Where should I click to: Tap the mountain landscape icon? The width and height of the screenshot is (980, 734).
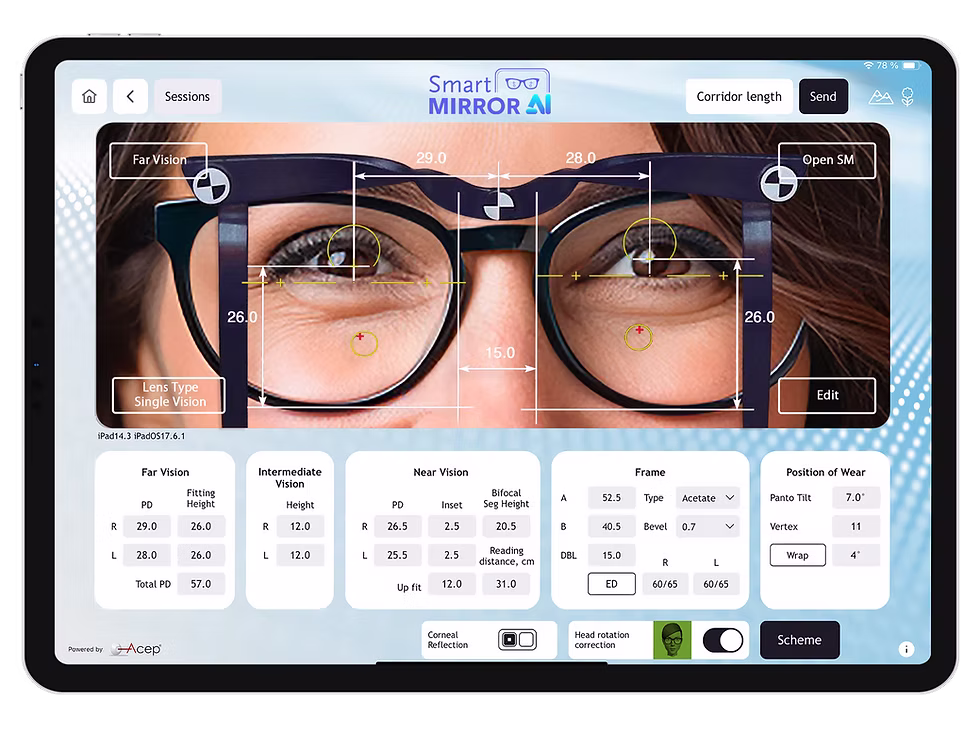(881, 97)
